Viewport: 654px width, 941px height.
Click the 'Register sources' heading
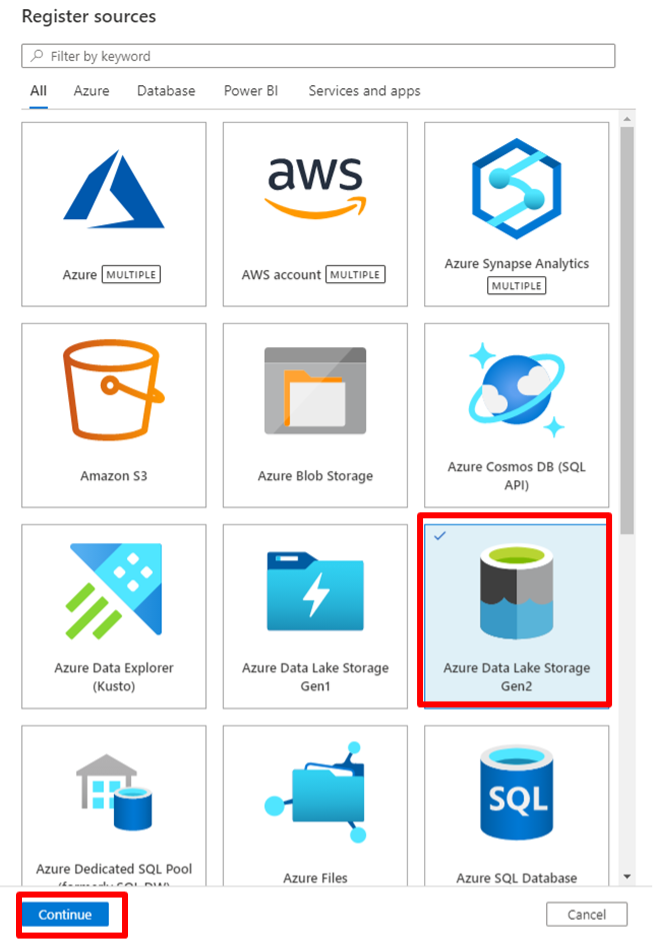point(89,16)
